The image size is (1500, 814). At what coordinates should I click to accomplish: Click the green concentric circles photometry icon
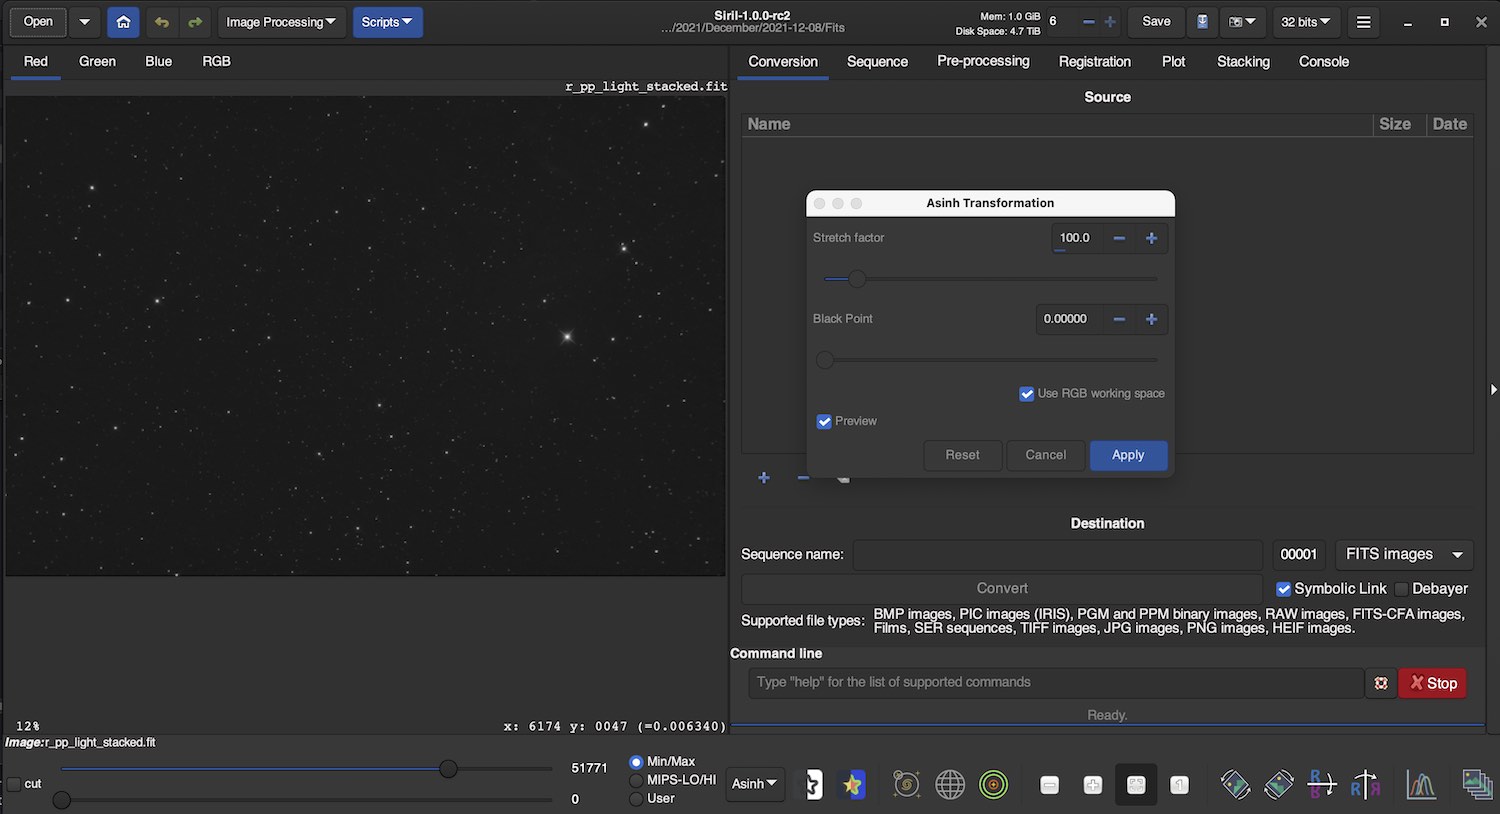(x=993, y=785)
